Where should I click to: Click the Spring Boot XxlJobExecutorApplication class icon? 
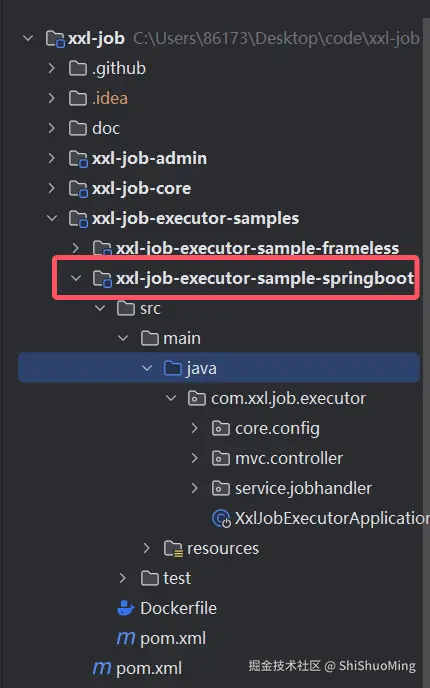[x=221, y=519]
